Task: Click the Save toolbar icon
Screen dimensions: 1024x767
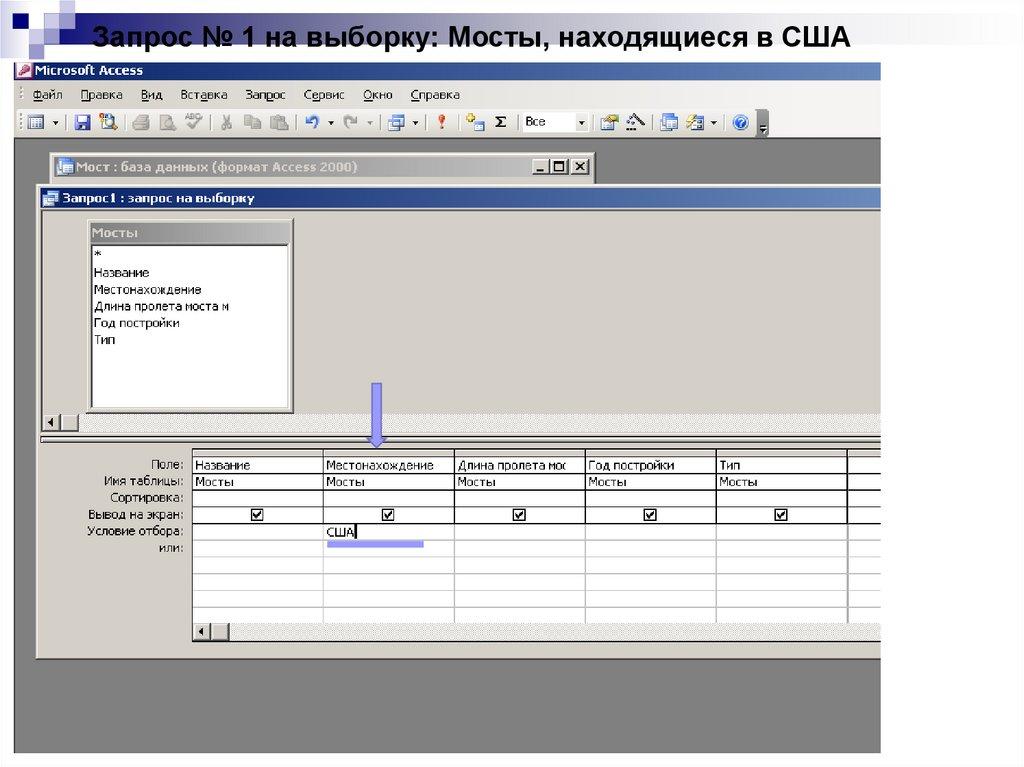Action: [83, 122]
